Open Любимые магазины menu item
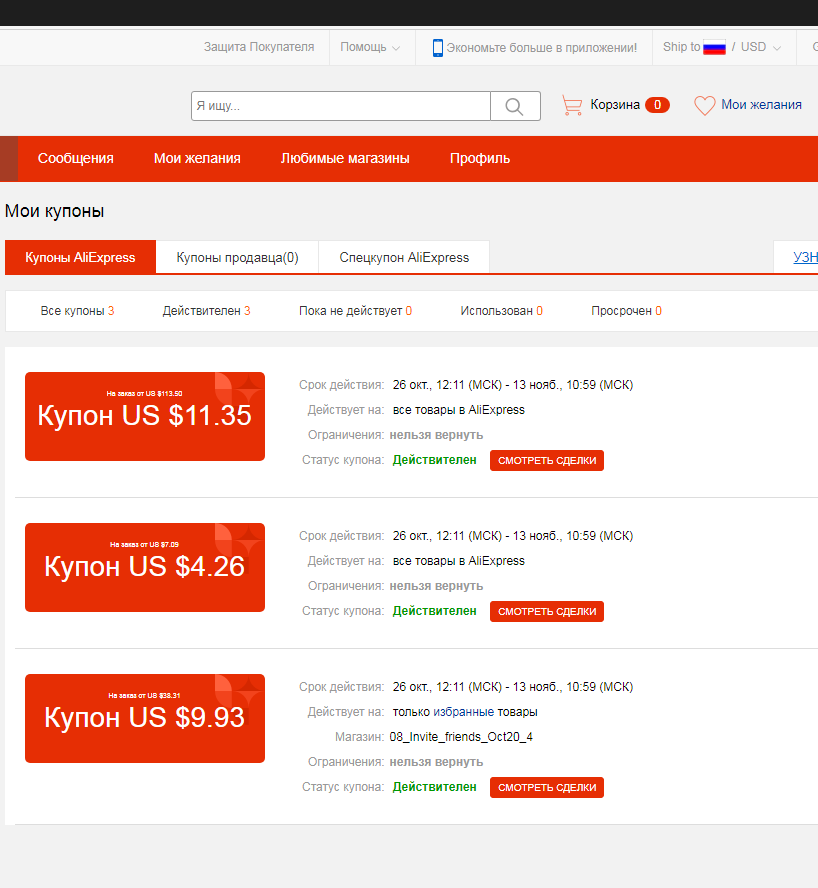Viewport: 818px width, 888px height. point(345,159)
